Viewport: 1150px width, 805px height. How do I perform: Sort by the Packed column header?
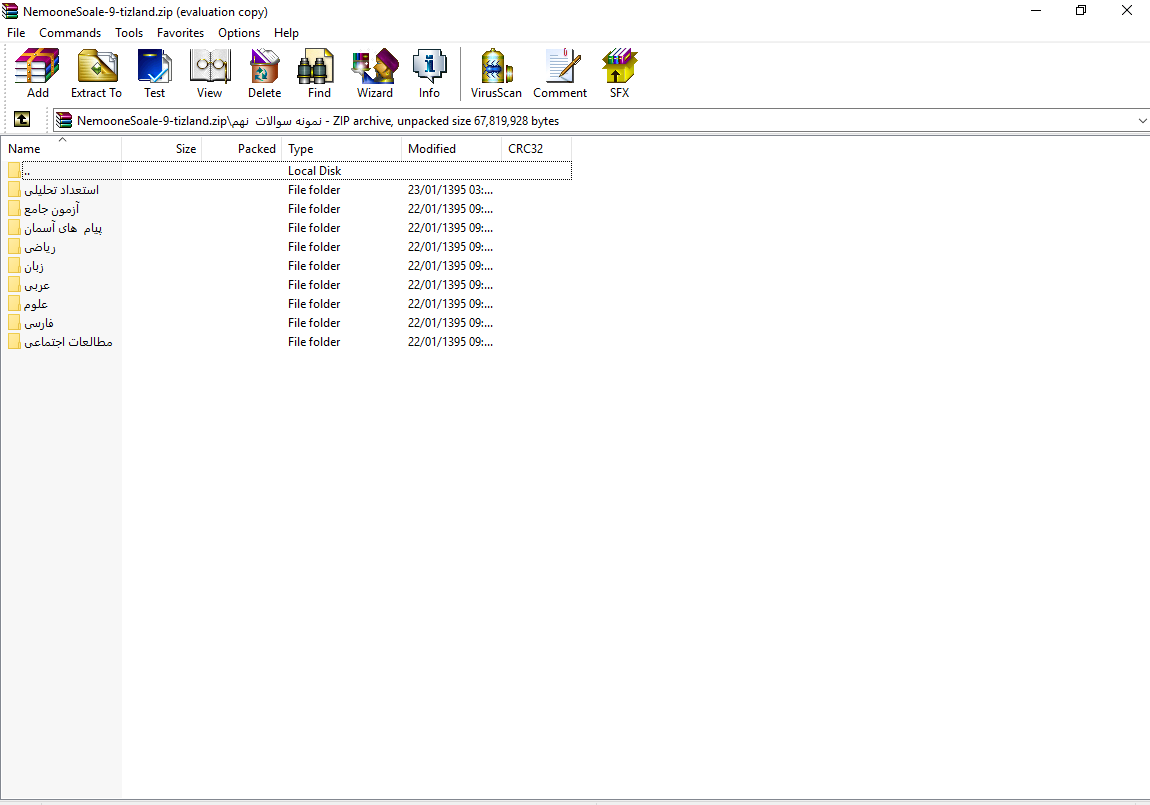pos(242,148)
